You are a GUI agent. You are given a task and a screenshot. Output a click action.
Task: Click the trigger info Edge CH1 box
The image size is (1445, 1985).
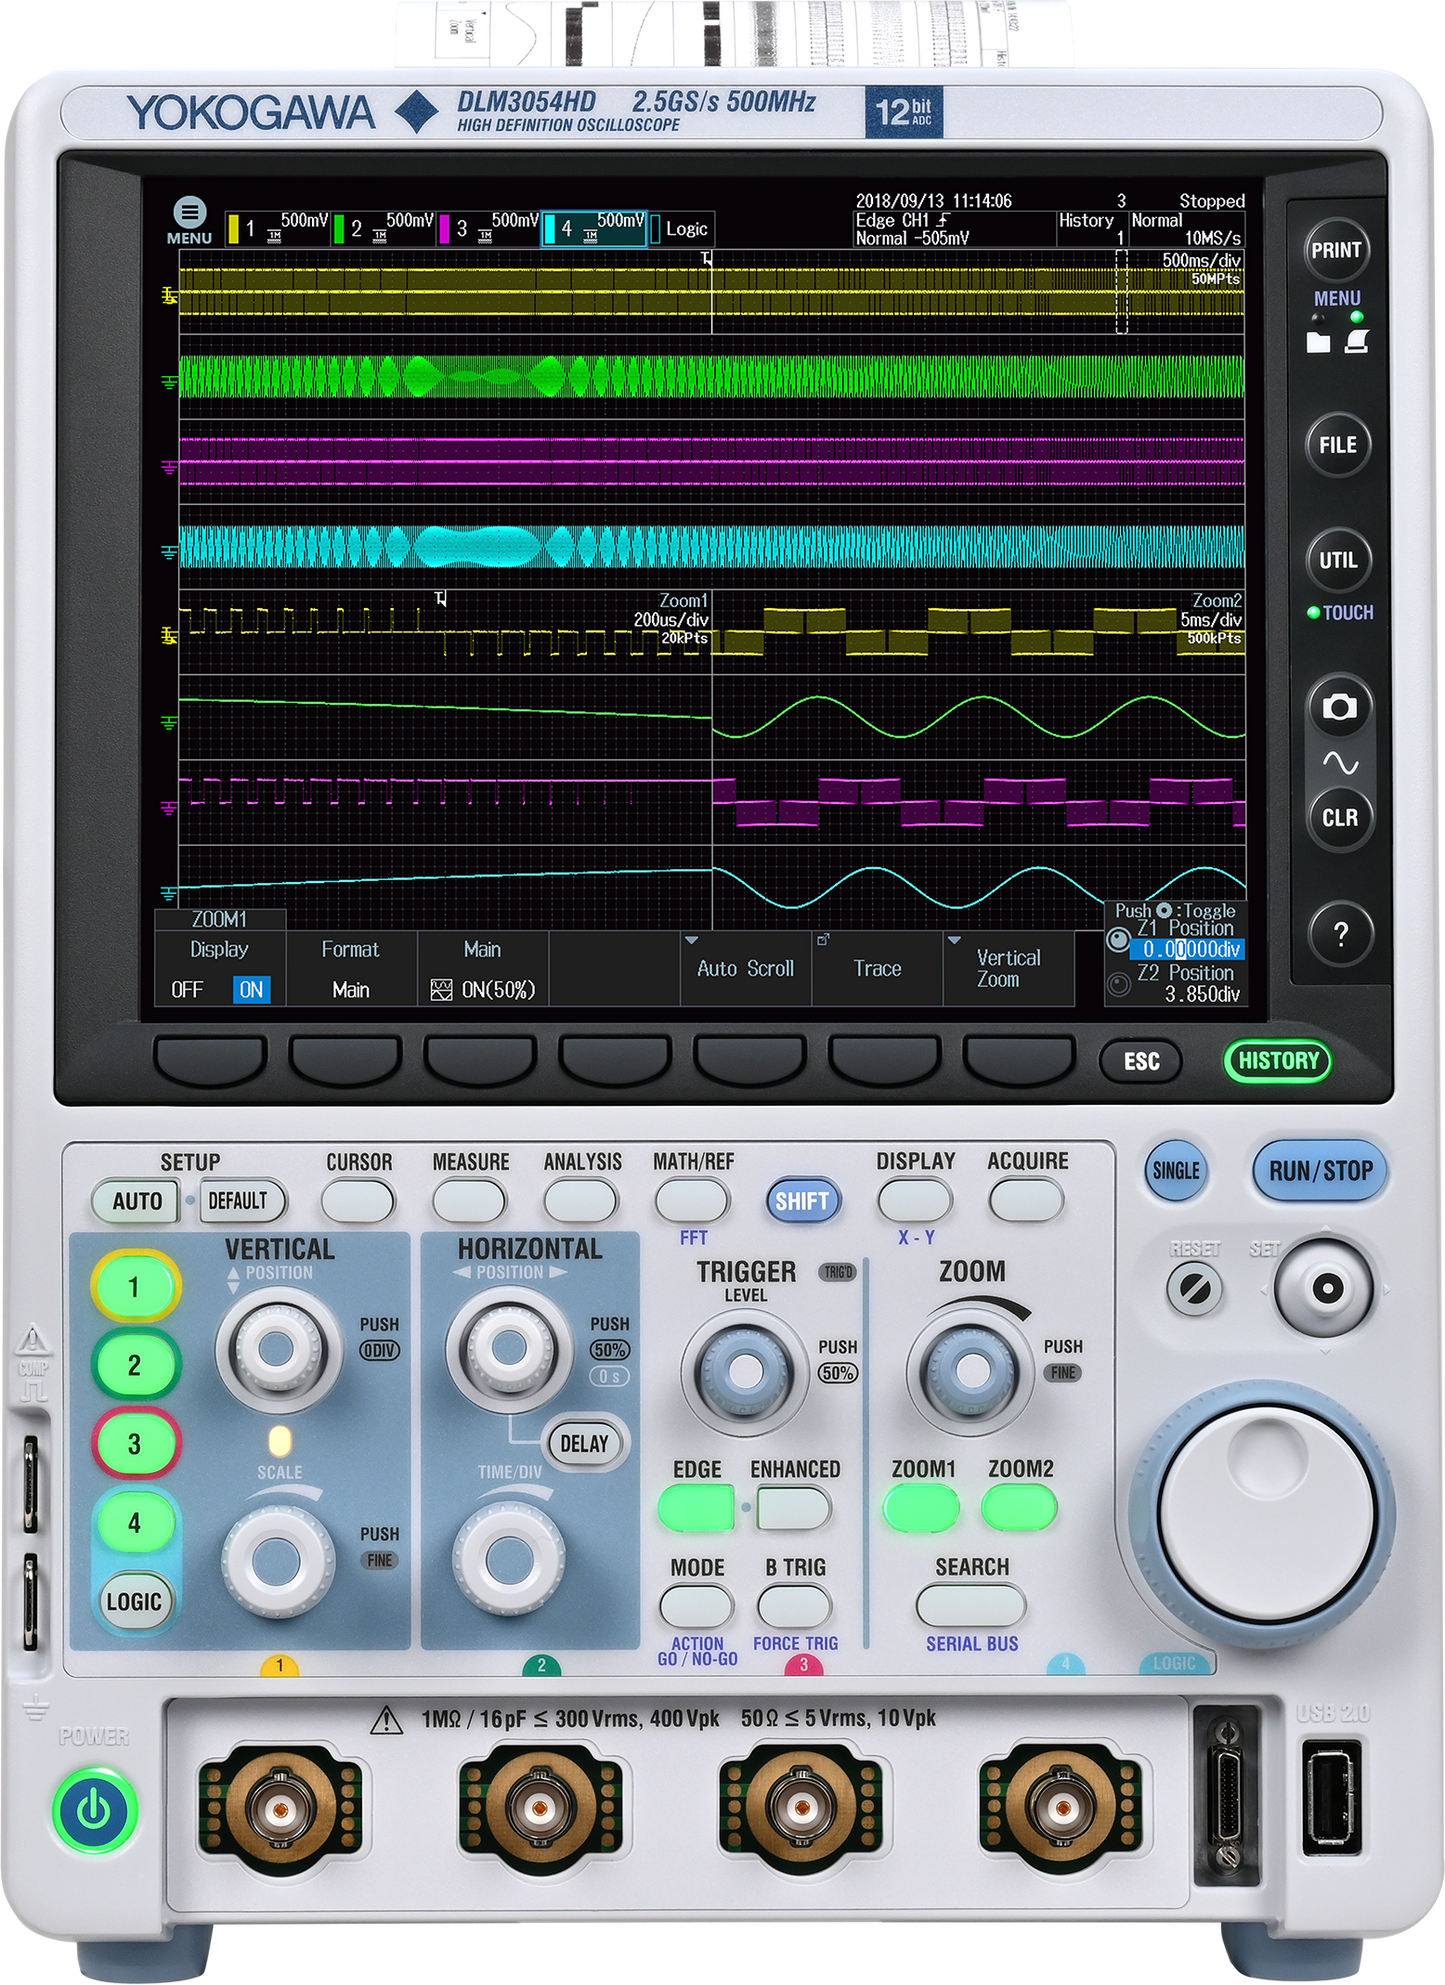(954, 229)
